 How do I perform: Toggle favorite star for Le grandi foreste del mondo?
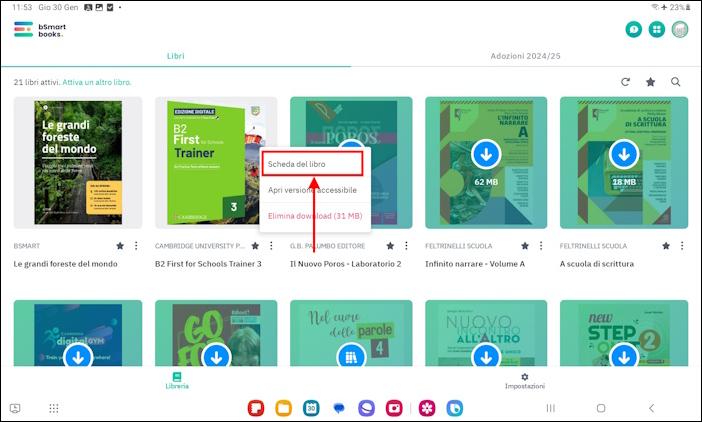(120, 246)
